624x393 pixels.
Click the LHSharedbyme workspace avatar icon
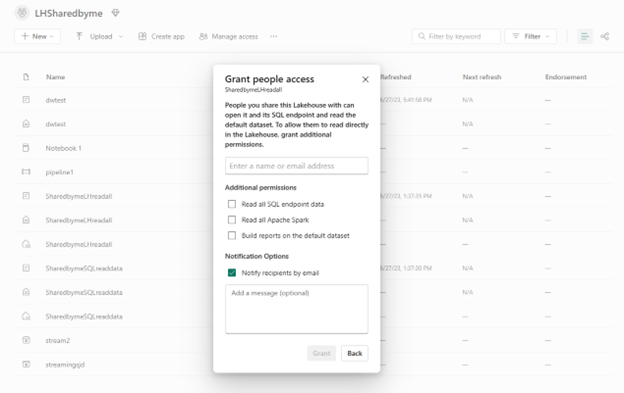point(22,13)
